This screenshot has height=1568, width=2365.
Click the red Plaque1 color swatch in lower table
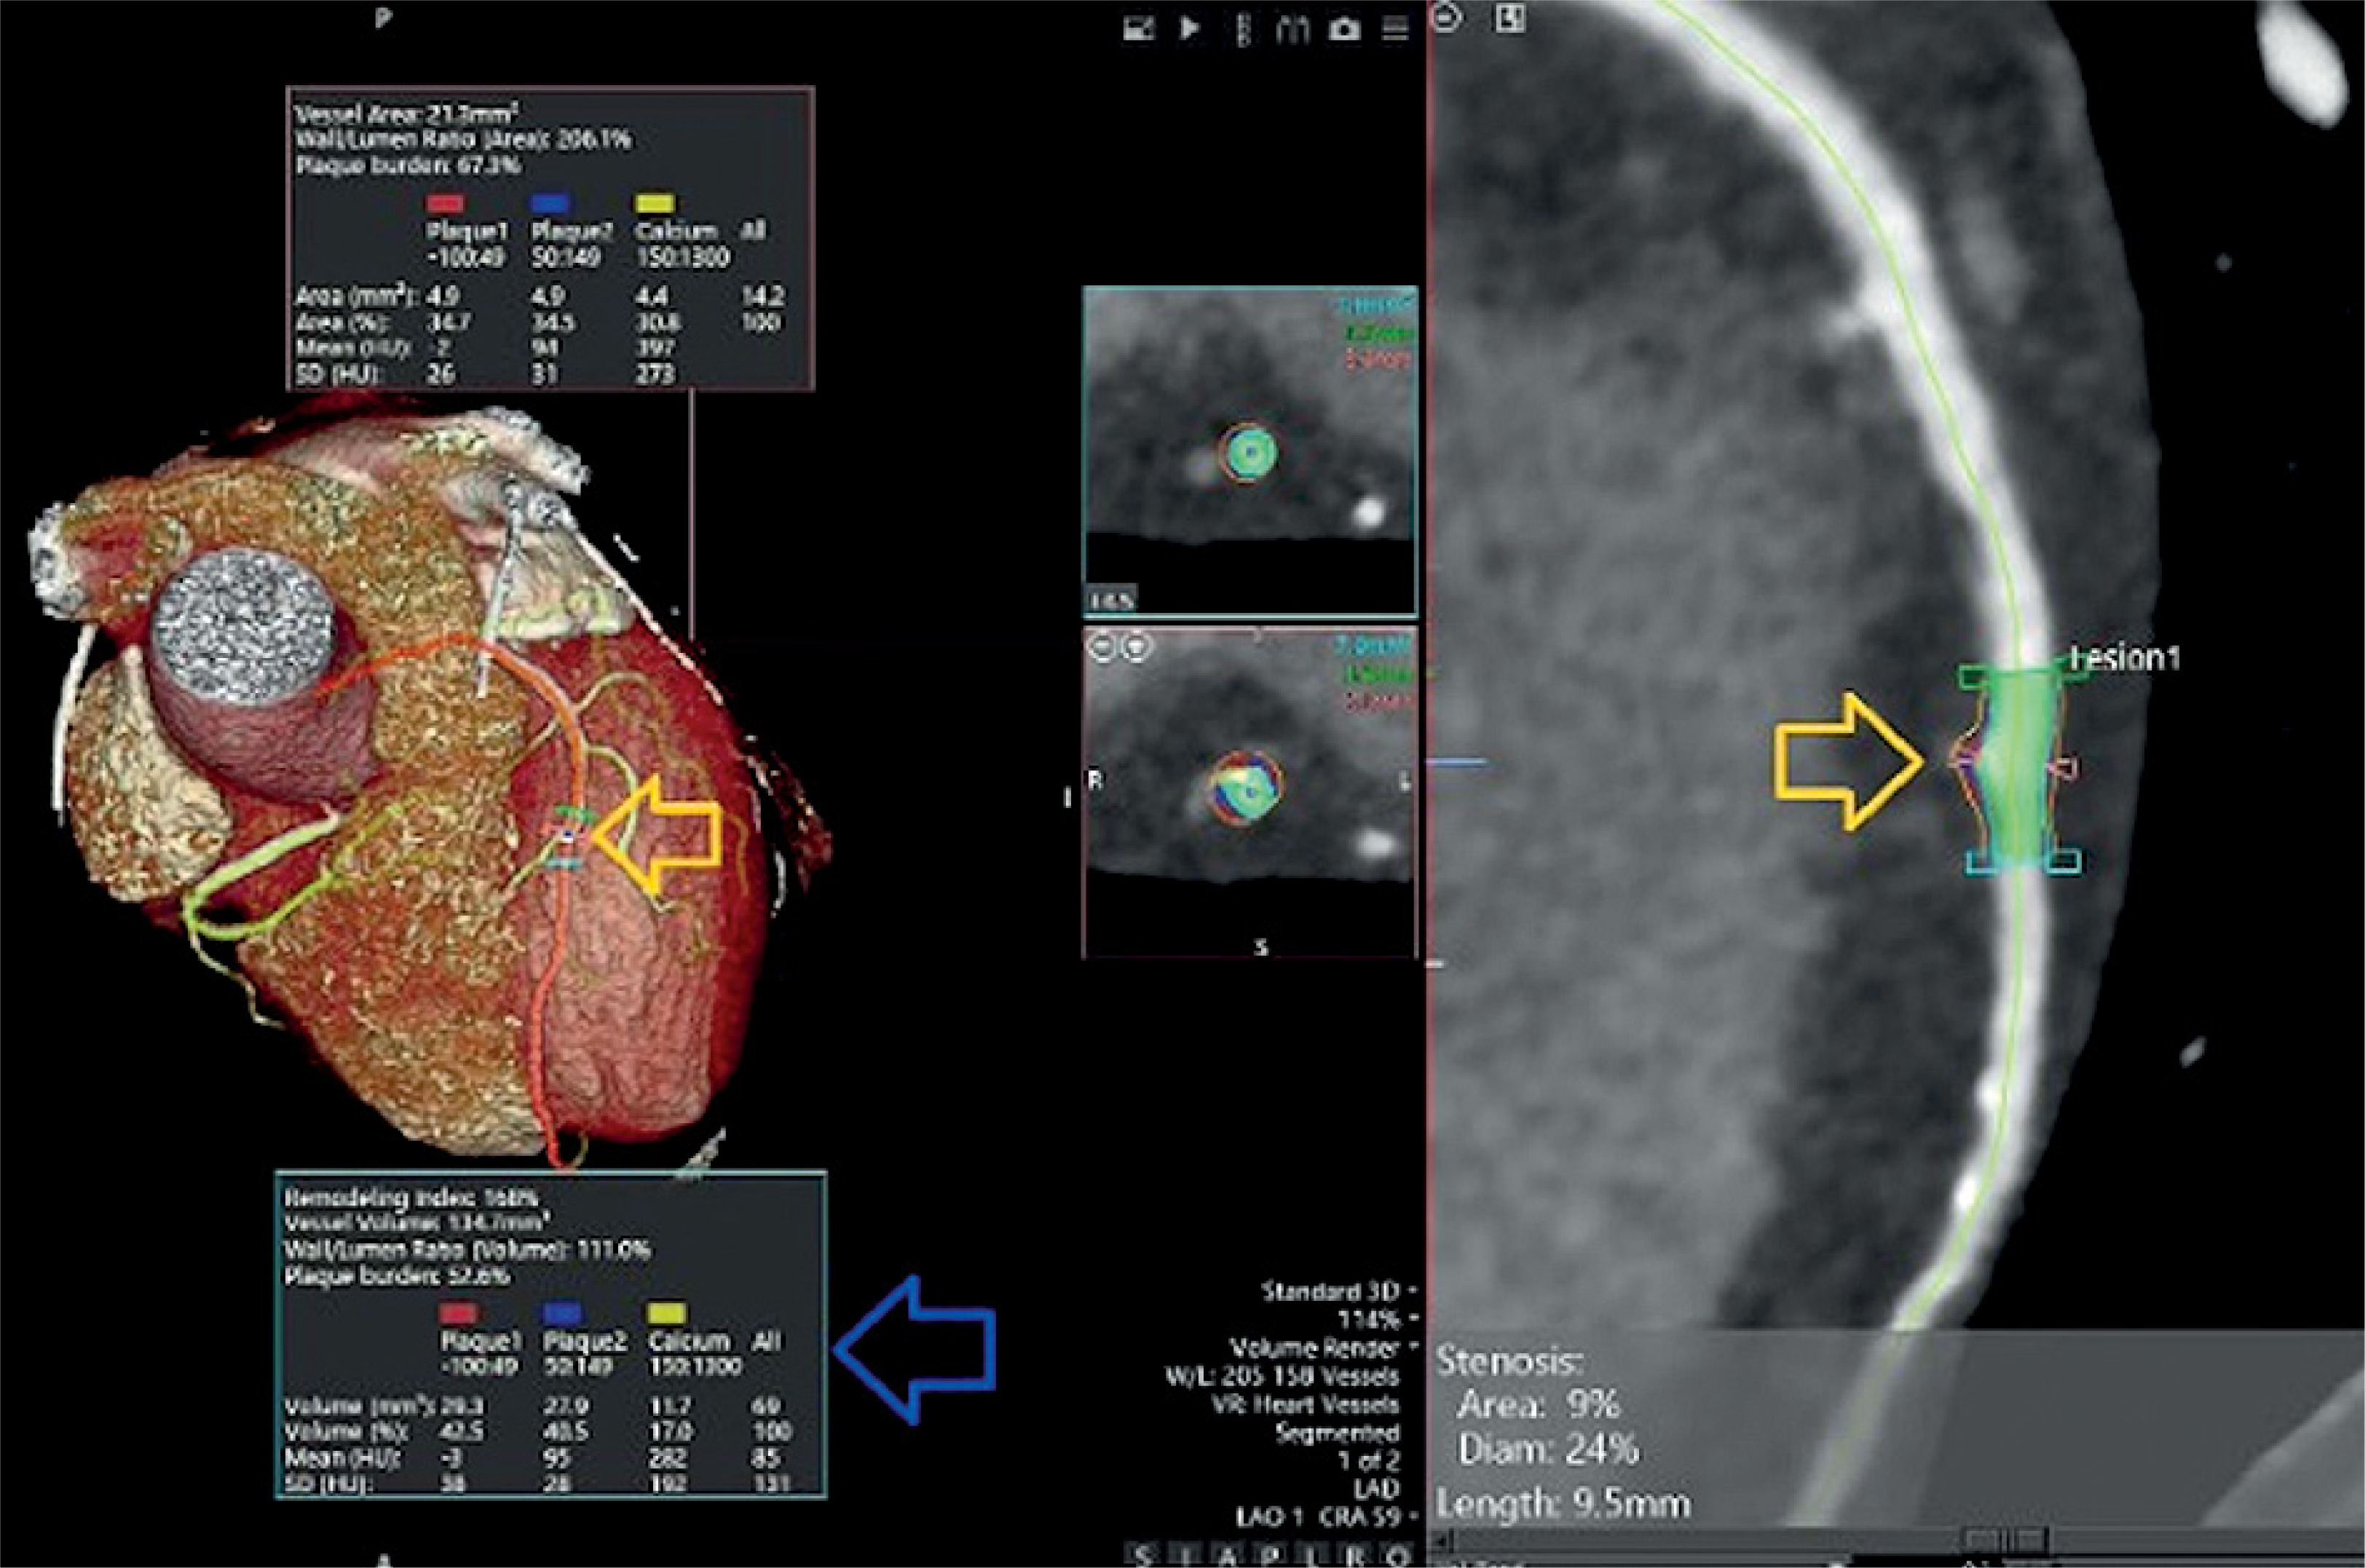[x=458, y=1313]
